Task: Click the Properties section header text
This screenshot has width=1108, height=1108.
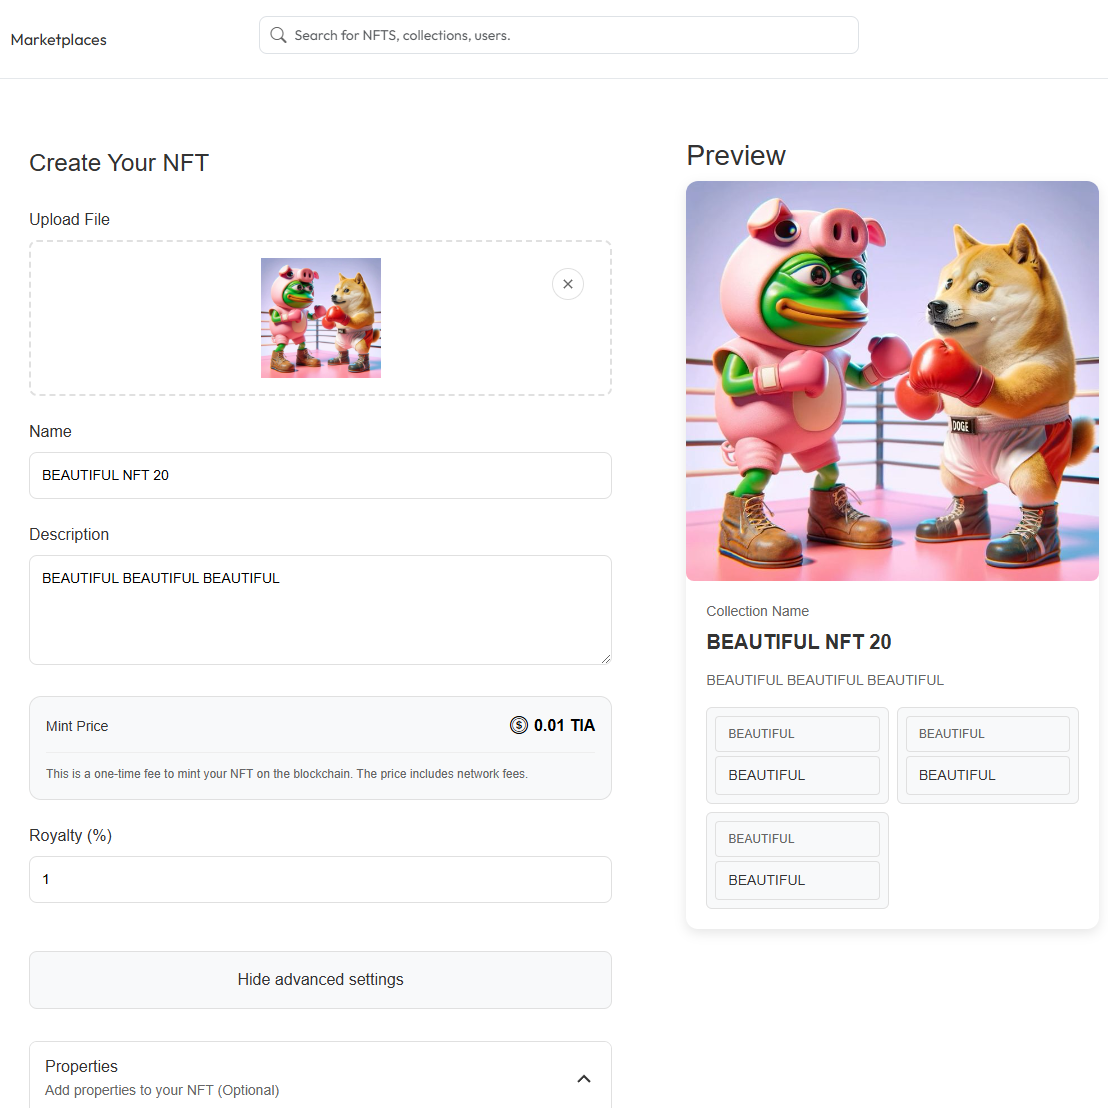Action: pyautogui.click(x=81, y=1066)
